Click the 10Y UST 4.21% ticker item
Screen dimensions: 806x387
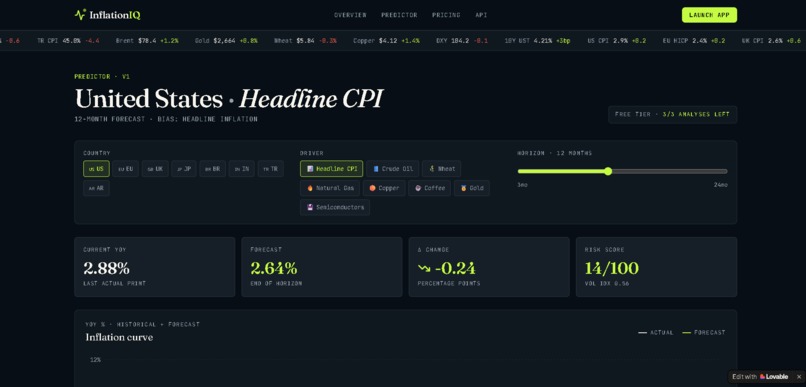click(538, 40)
